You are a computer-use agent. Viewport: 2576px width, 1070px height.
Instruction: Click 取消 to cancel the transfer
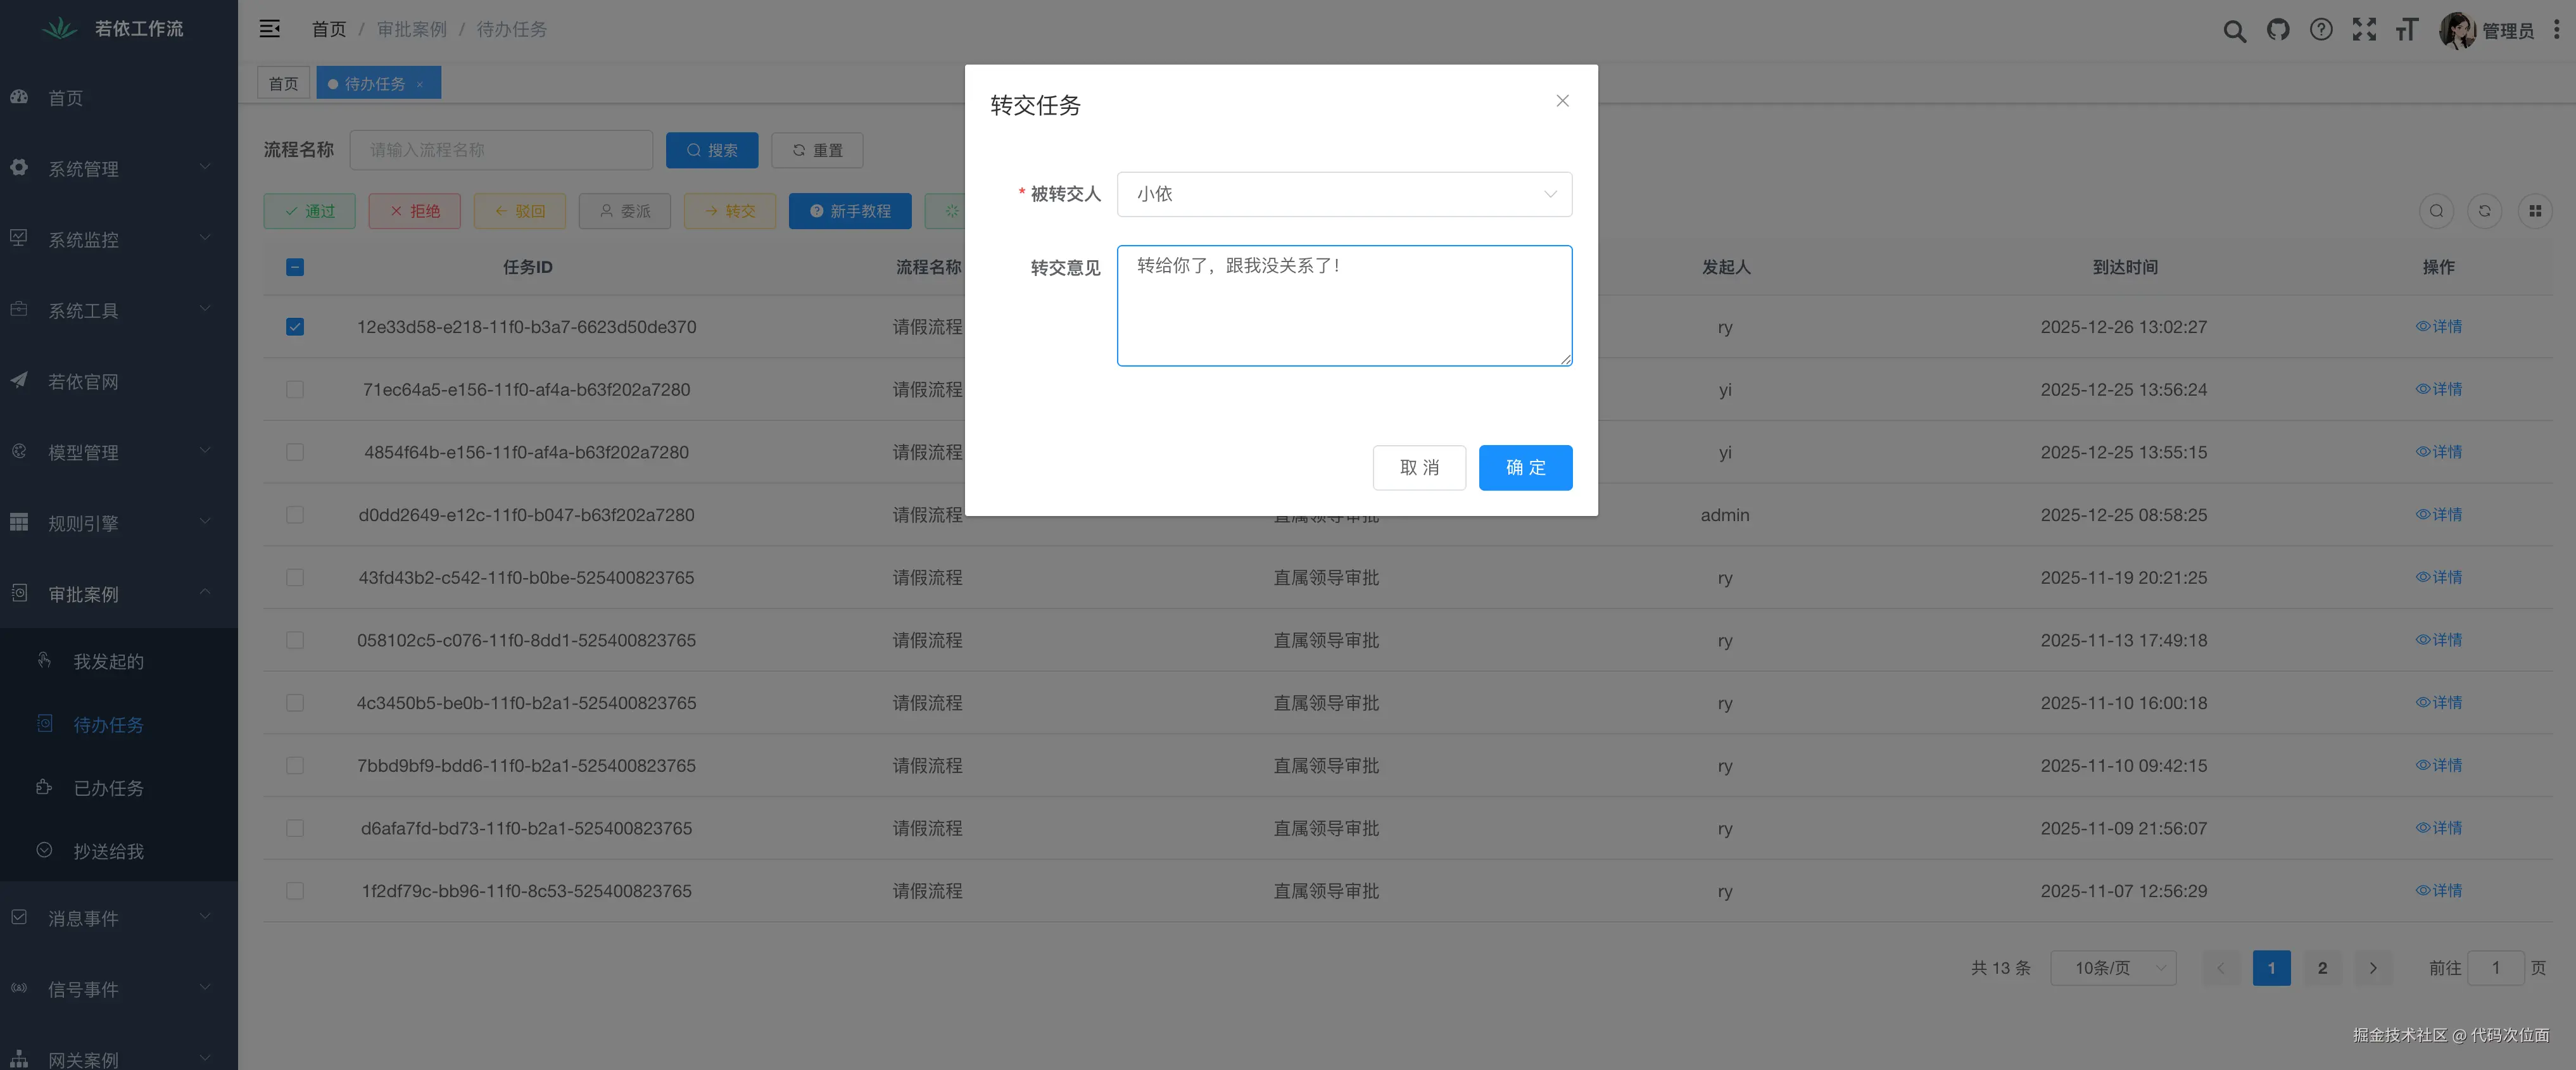(1418, 468)
